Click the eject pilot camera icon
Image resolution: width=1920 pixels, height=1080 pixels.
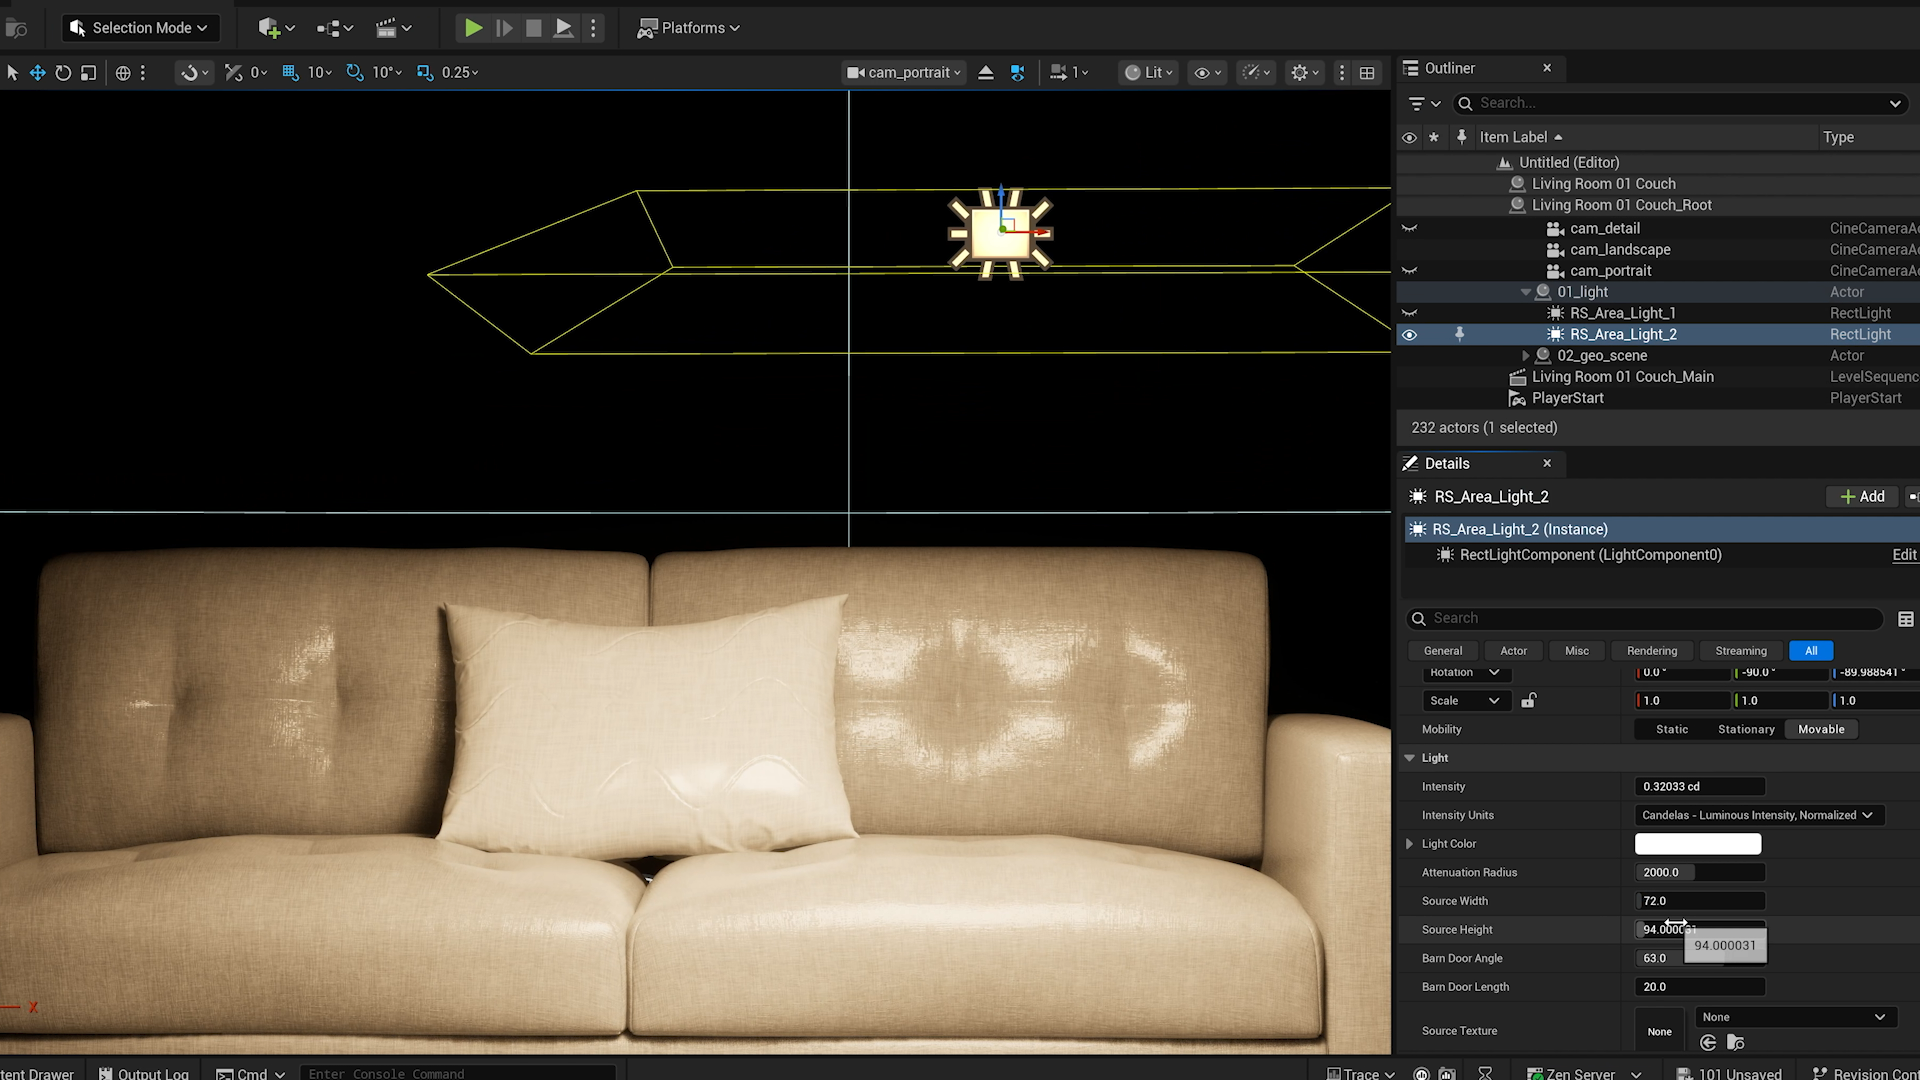click(x=985, y=72)
